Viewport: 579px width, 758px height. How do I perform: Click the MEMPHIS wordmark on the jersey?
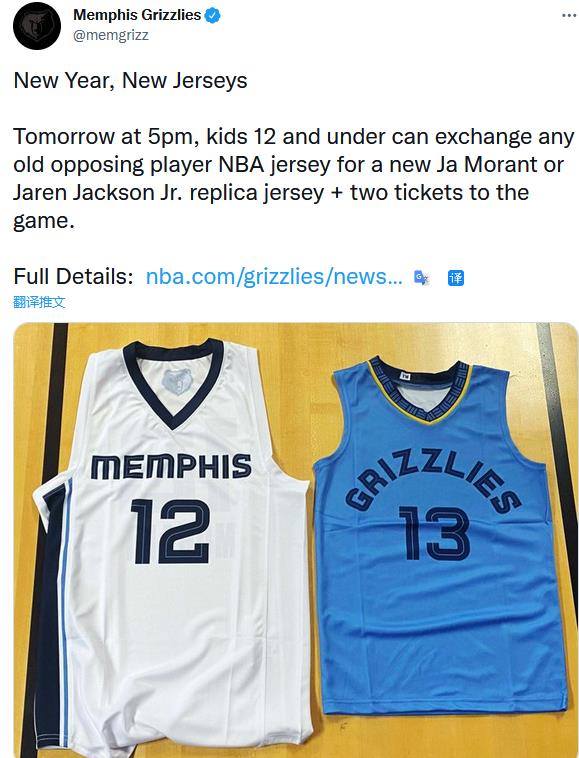(x=172, y=466)
